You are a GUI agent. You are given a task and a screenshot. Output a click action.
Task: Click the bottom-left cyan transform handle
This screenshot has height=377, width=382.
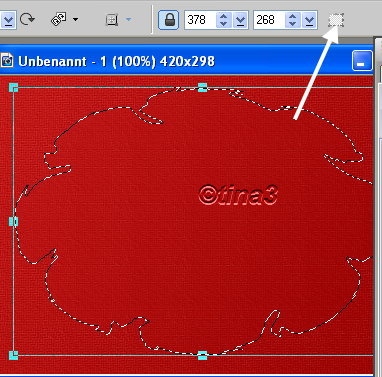[13, 355]
